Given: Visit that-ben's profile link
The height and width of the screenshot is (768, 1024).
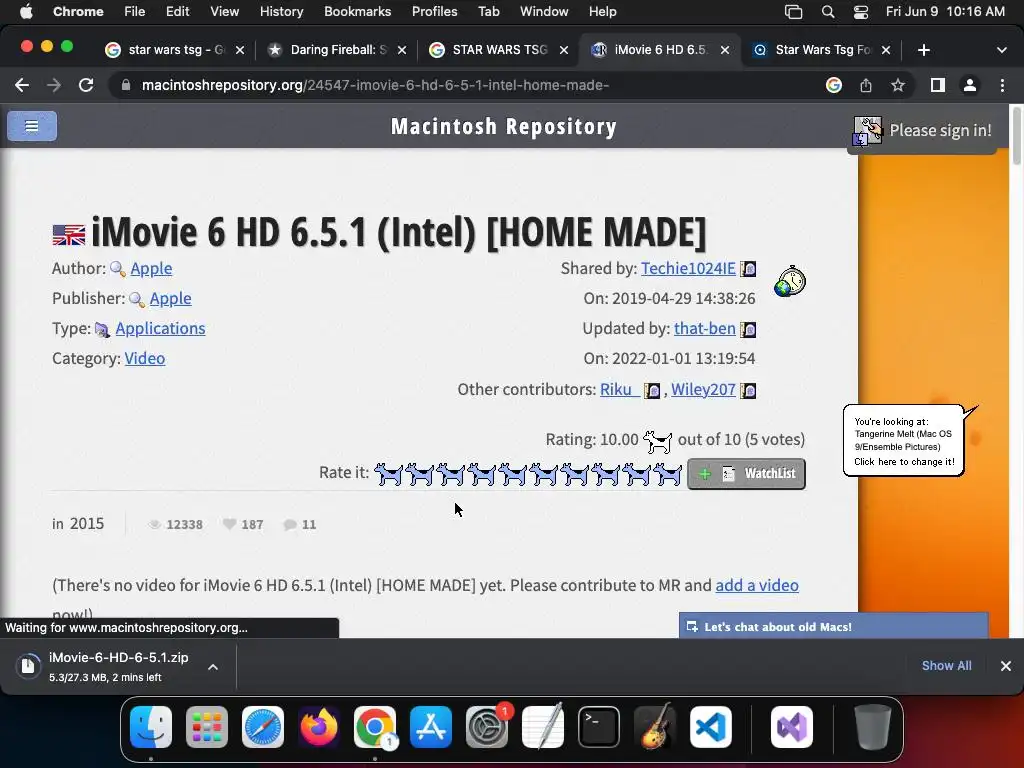Looking at the screenshot, I should click(x=705, y=328).
